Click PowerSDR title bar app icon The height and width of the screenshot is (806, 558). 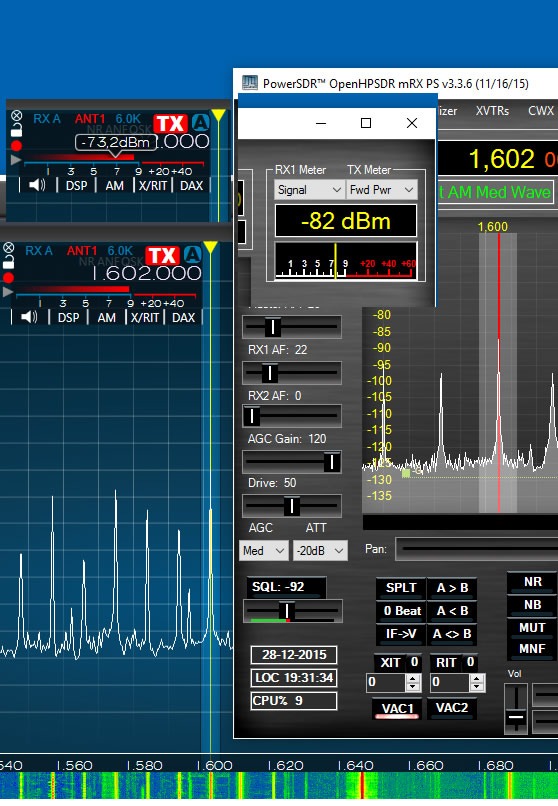(250, 83)
